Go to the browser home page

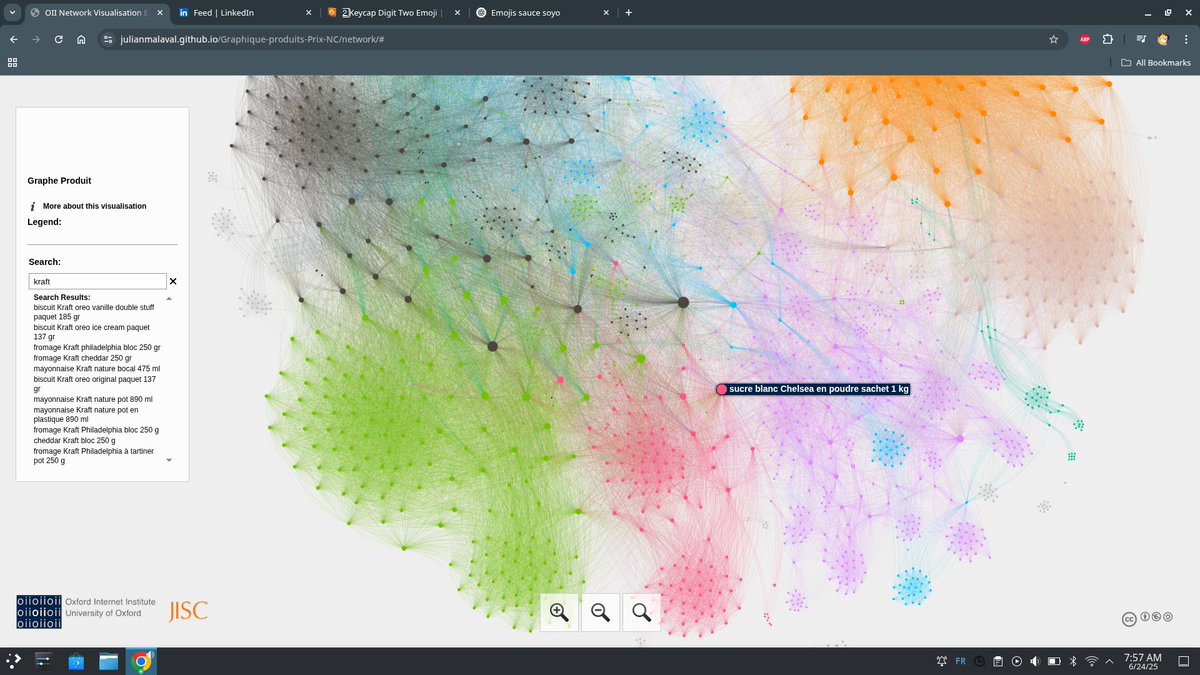pyautogui.click(x=81, y=39)
